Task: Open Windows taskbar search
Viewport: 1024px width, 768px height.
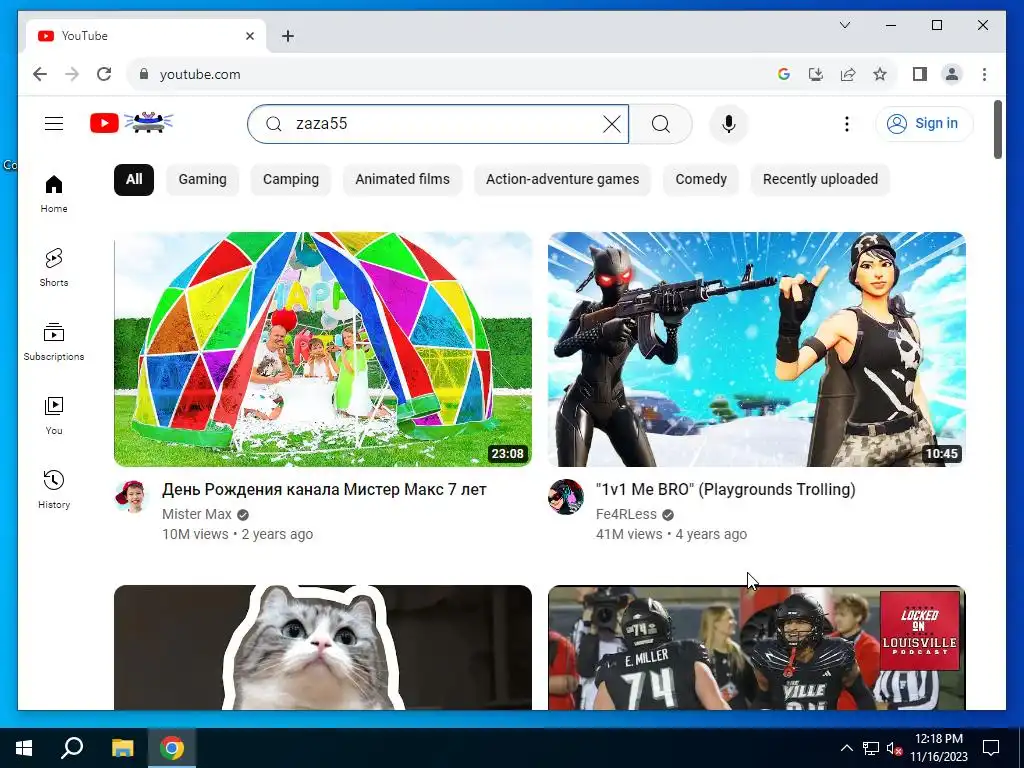Action: coord(72,748)
